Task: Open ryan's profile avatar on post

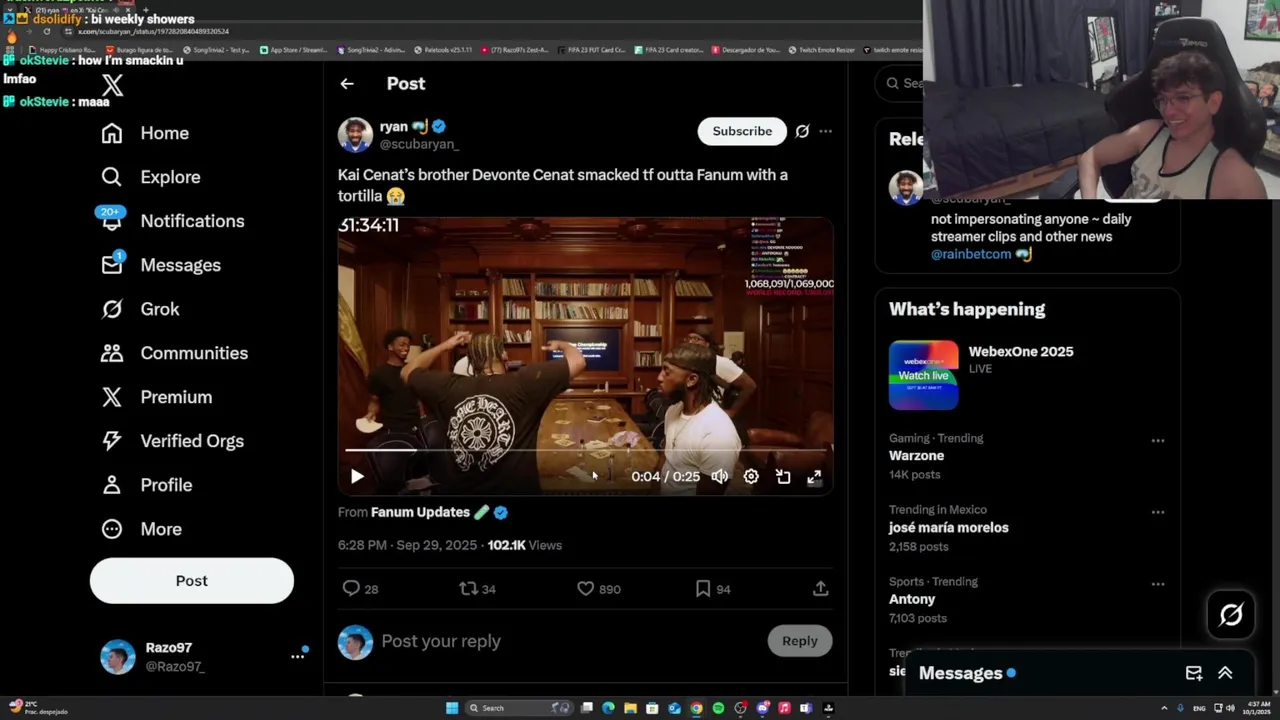Action: [355, 134]
